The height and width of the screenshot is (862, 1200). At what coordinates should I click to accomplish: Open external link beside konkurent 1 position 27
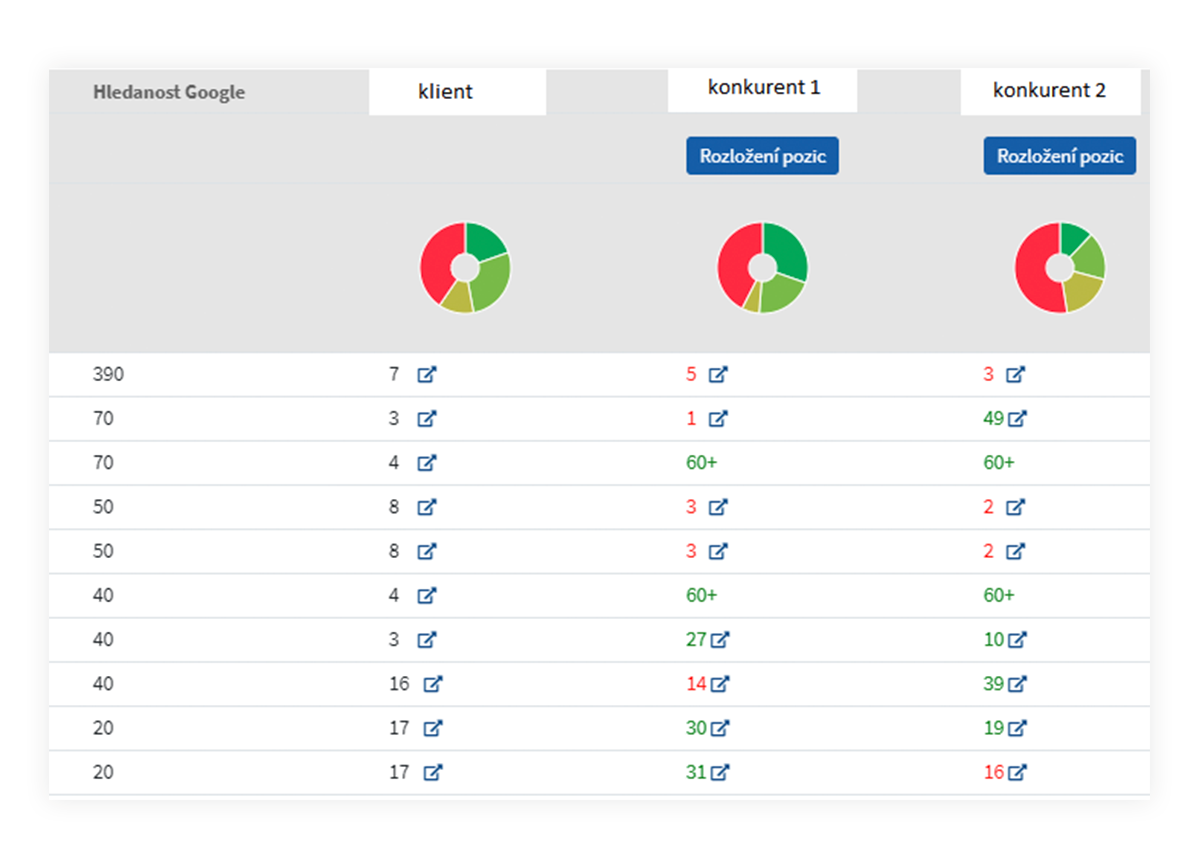coord(719,640)
